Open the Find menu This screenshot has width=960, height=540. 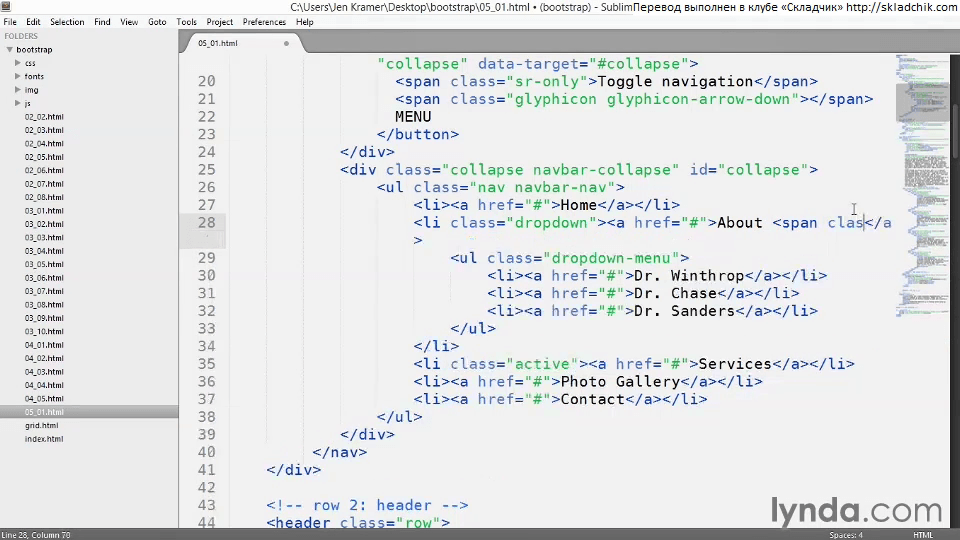point(102,21)
